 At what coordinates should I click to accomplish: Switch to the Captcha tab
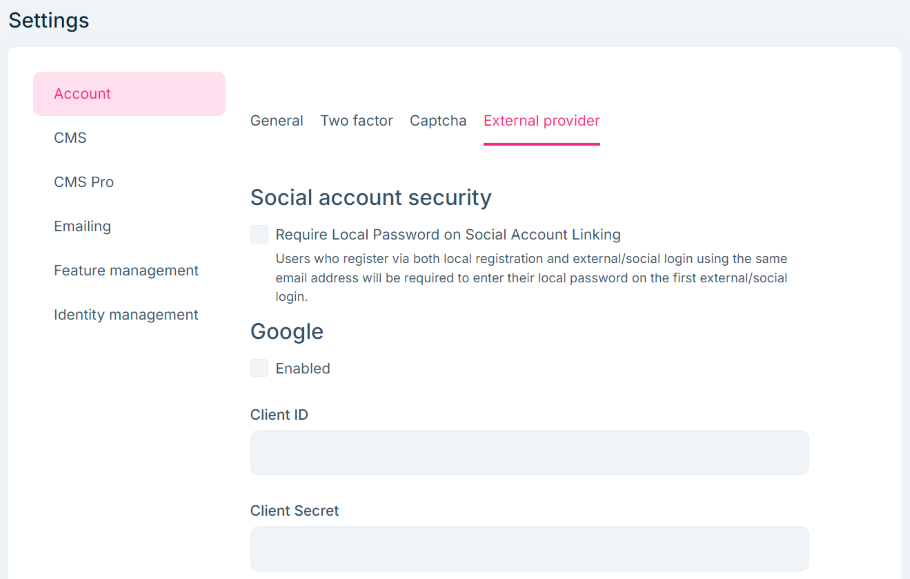pos(438,120)
